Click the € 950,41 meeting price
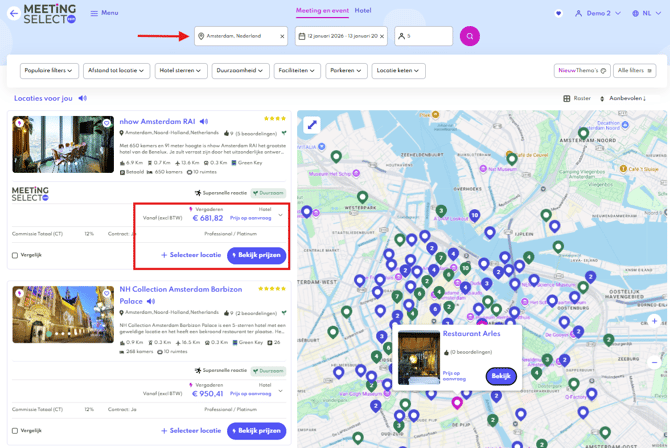670x448 pixels. tap(208, 394)
